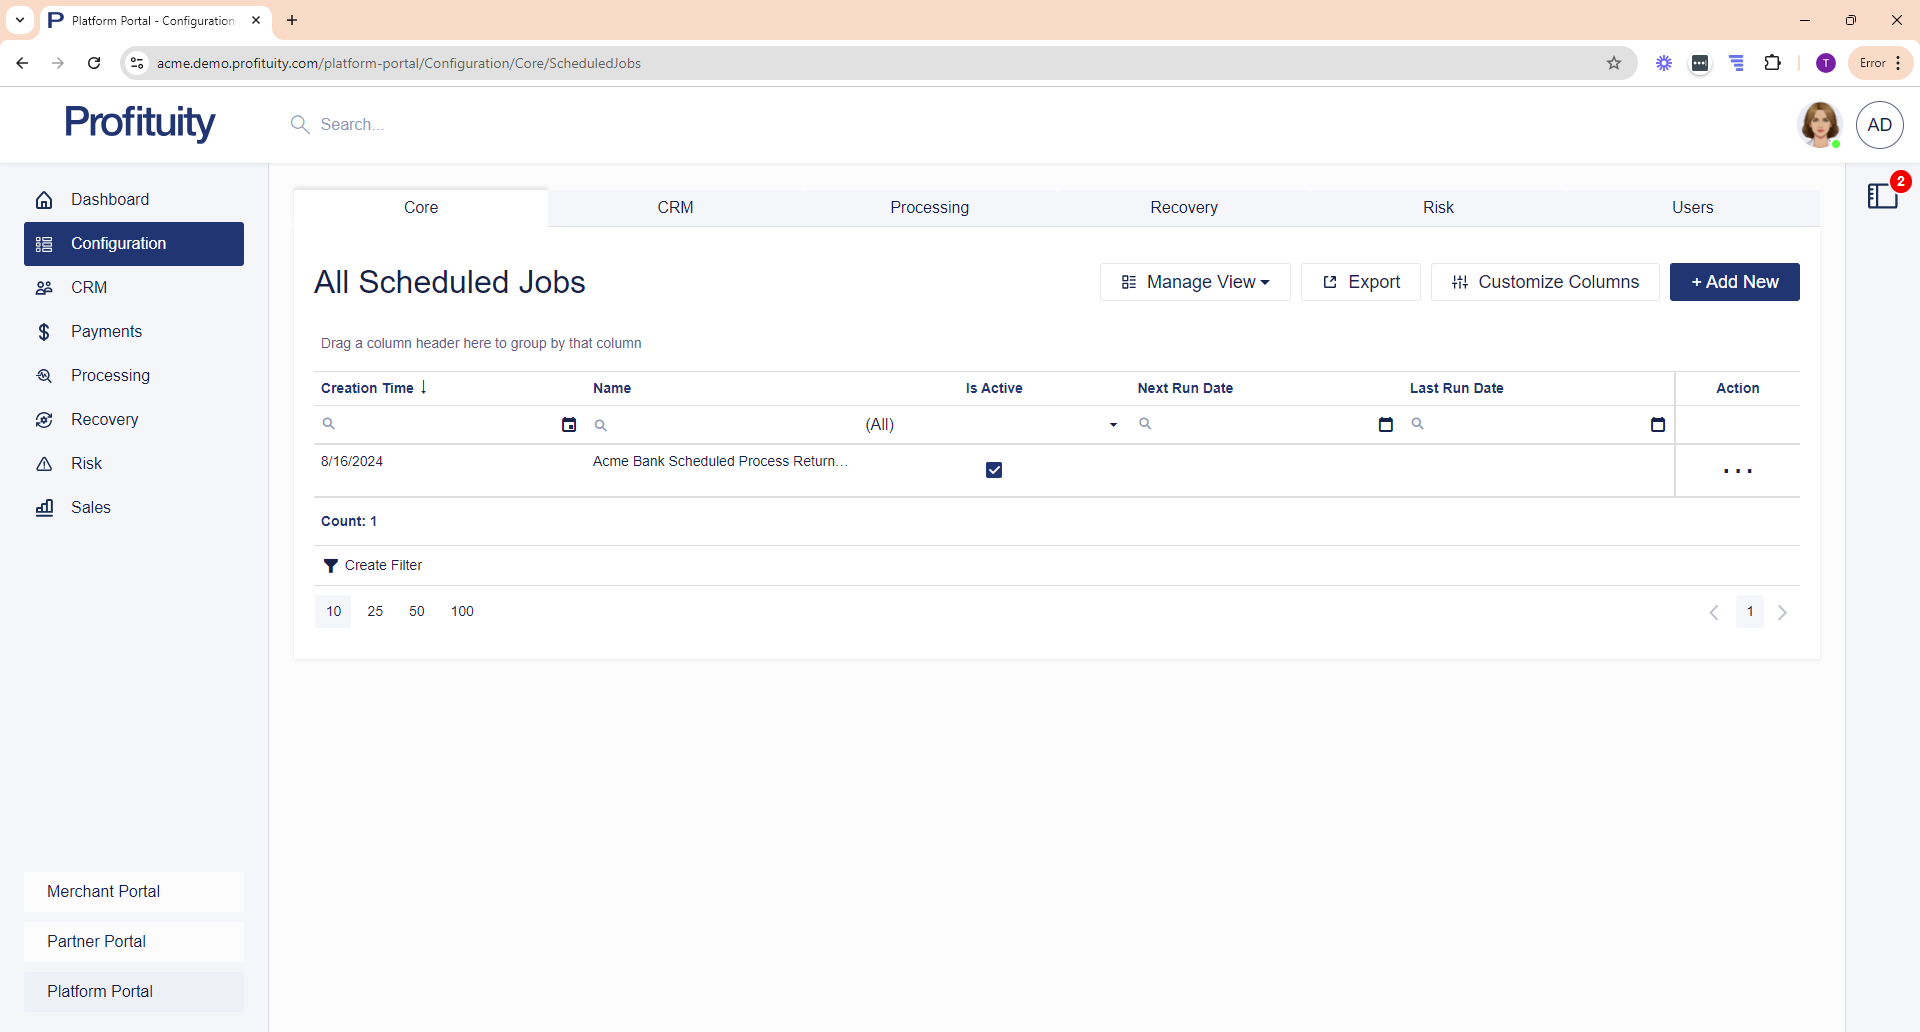Click the Export button
Screen dimensions: 1920x1032
pyautogui.click(x=1360, y=282)
